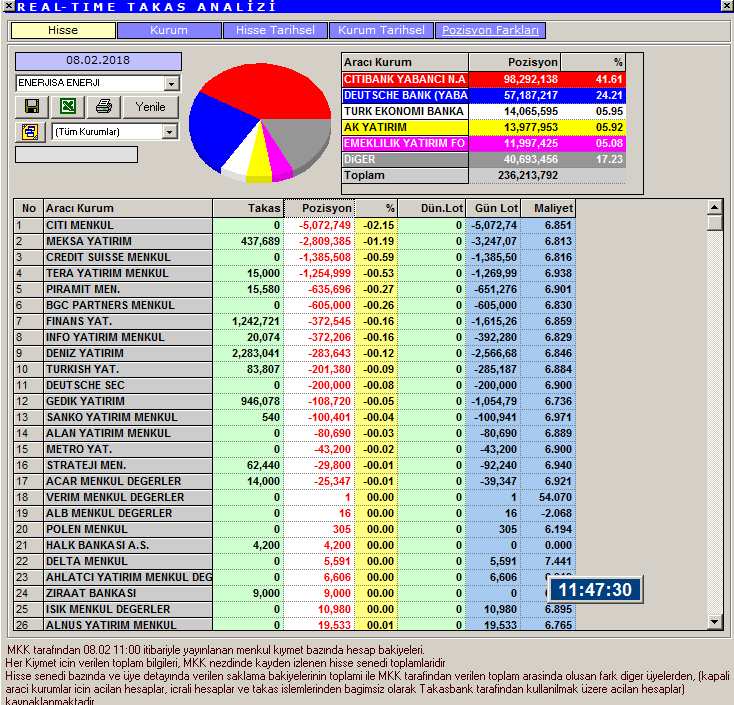
Task: Select INFO YATIRIM MENKUL row
Action: coord(295,337)
